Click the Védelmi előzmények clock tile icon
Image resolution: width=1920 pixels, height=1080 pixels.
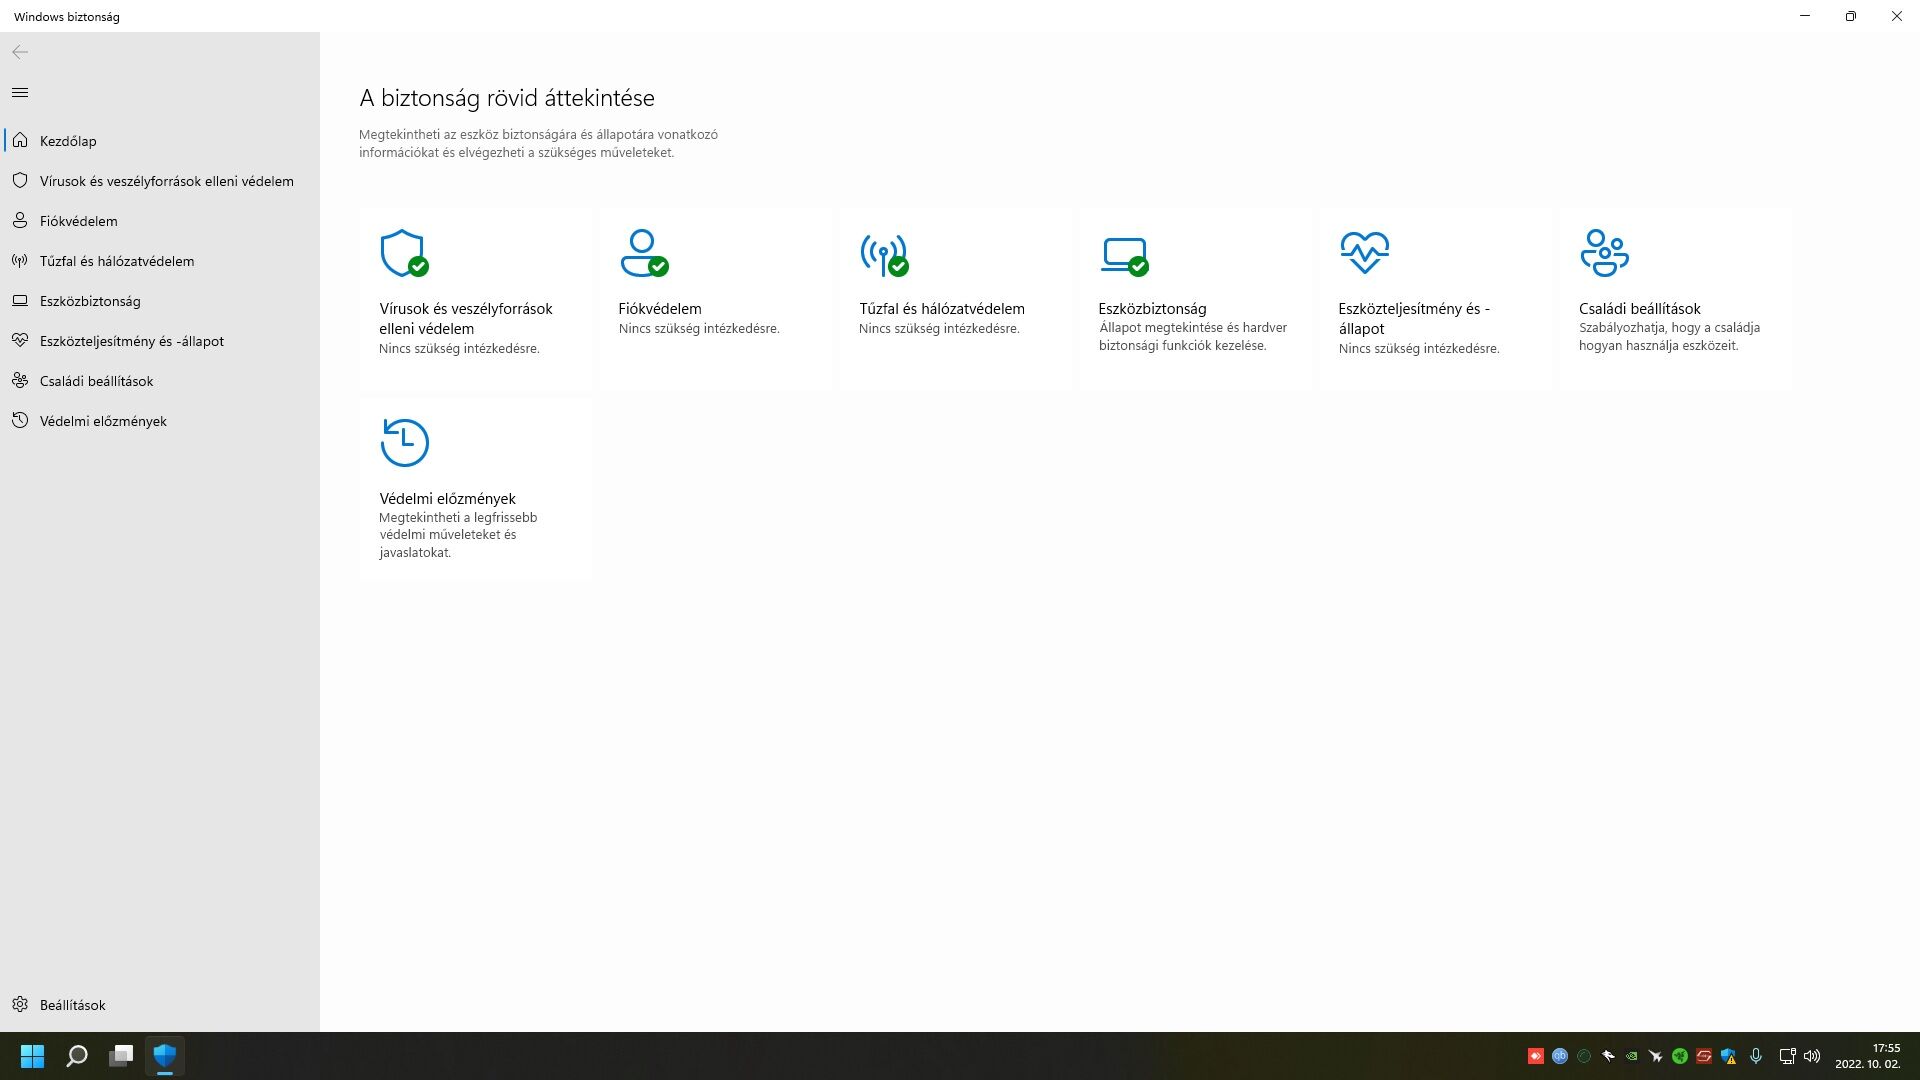[x=404, y=442]
